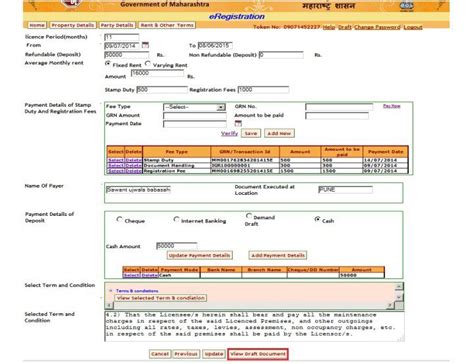
Task: Click the monthly rent Amount field
Action: (157, 74)
